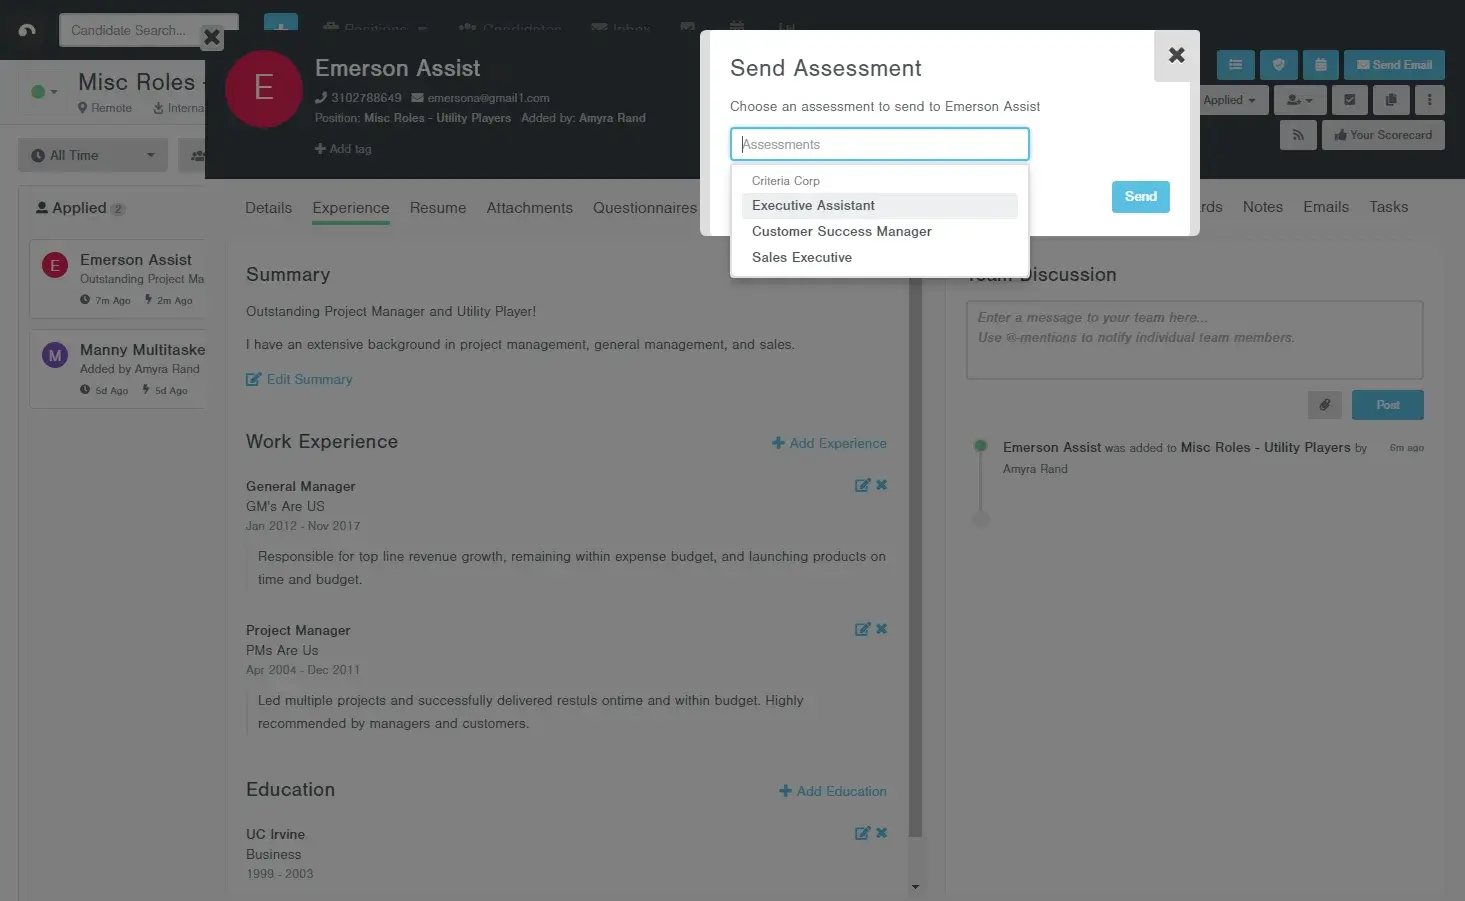Click the app logo in top-left corner
This screenshot has height=901, width=1465.
coord(27,30)
